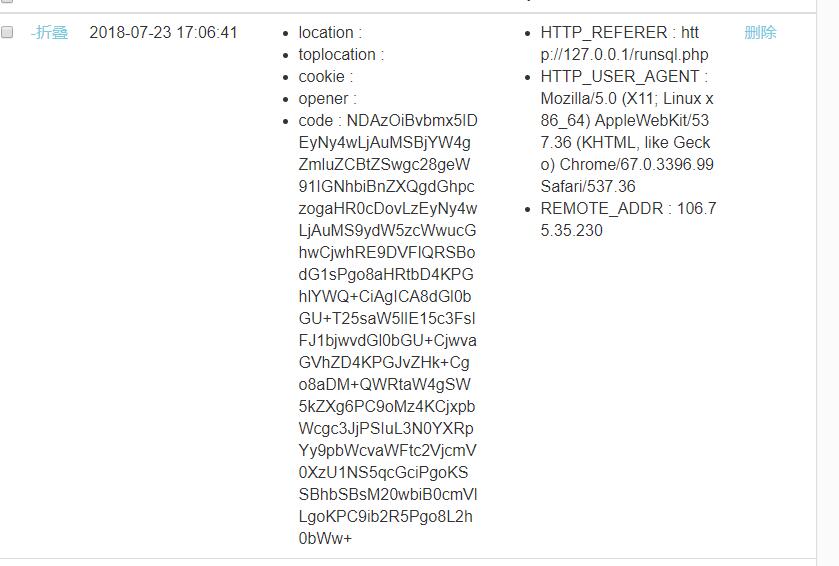
Task: Click the Mozilla/5.0 user agent text
Action: 580,99
